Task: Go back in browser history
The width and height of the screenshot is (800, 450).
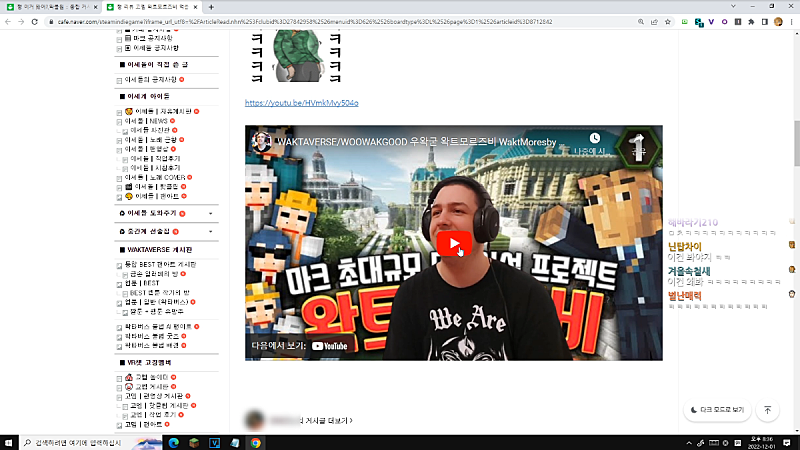Action: (x=8, y=22)
